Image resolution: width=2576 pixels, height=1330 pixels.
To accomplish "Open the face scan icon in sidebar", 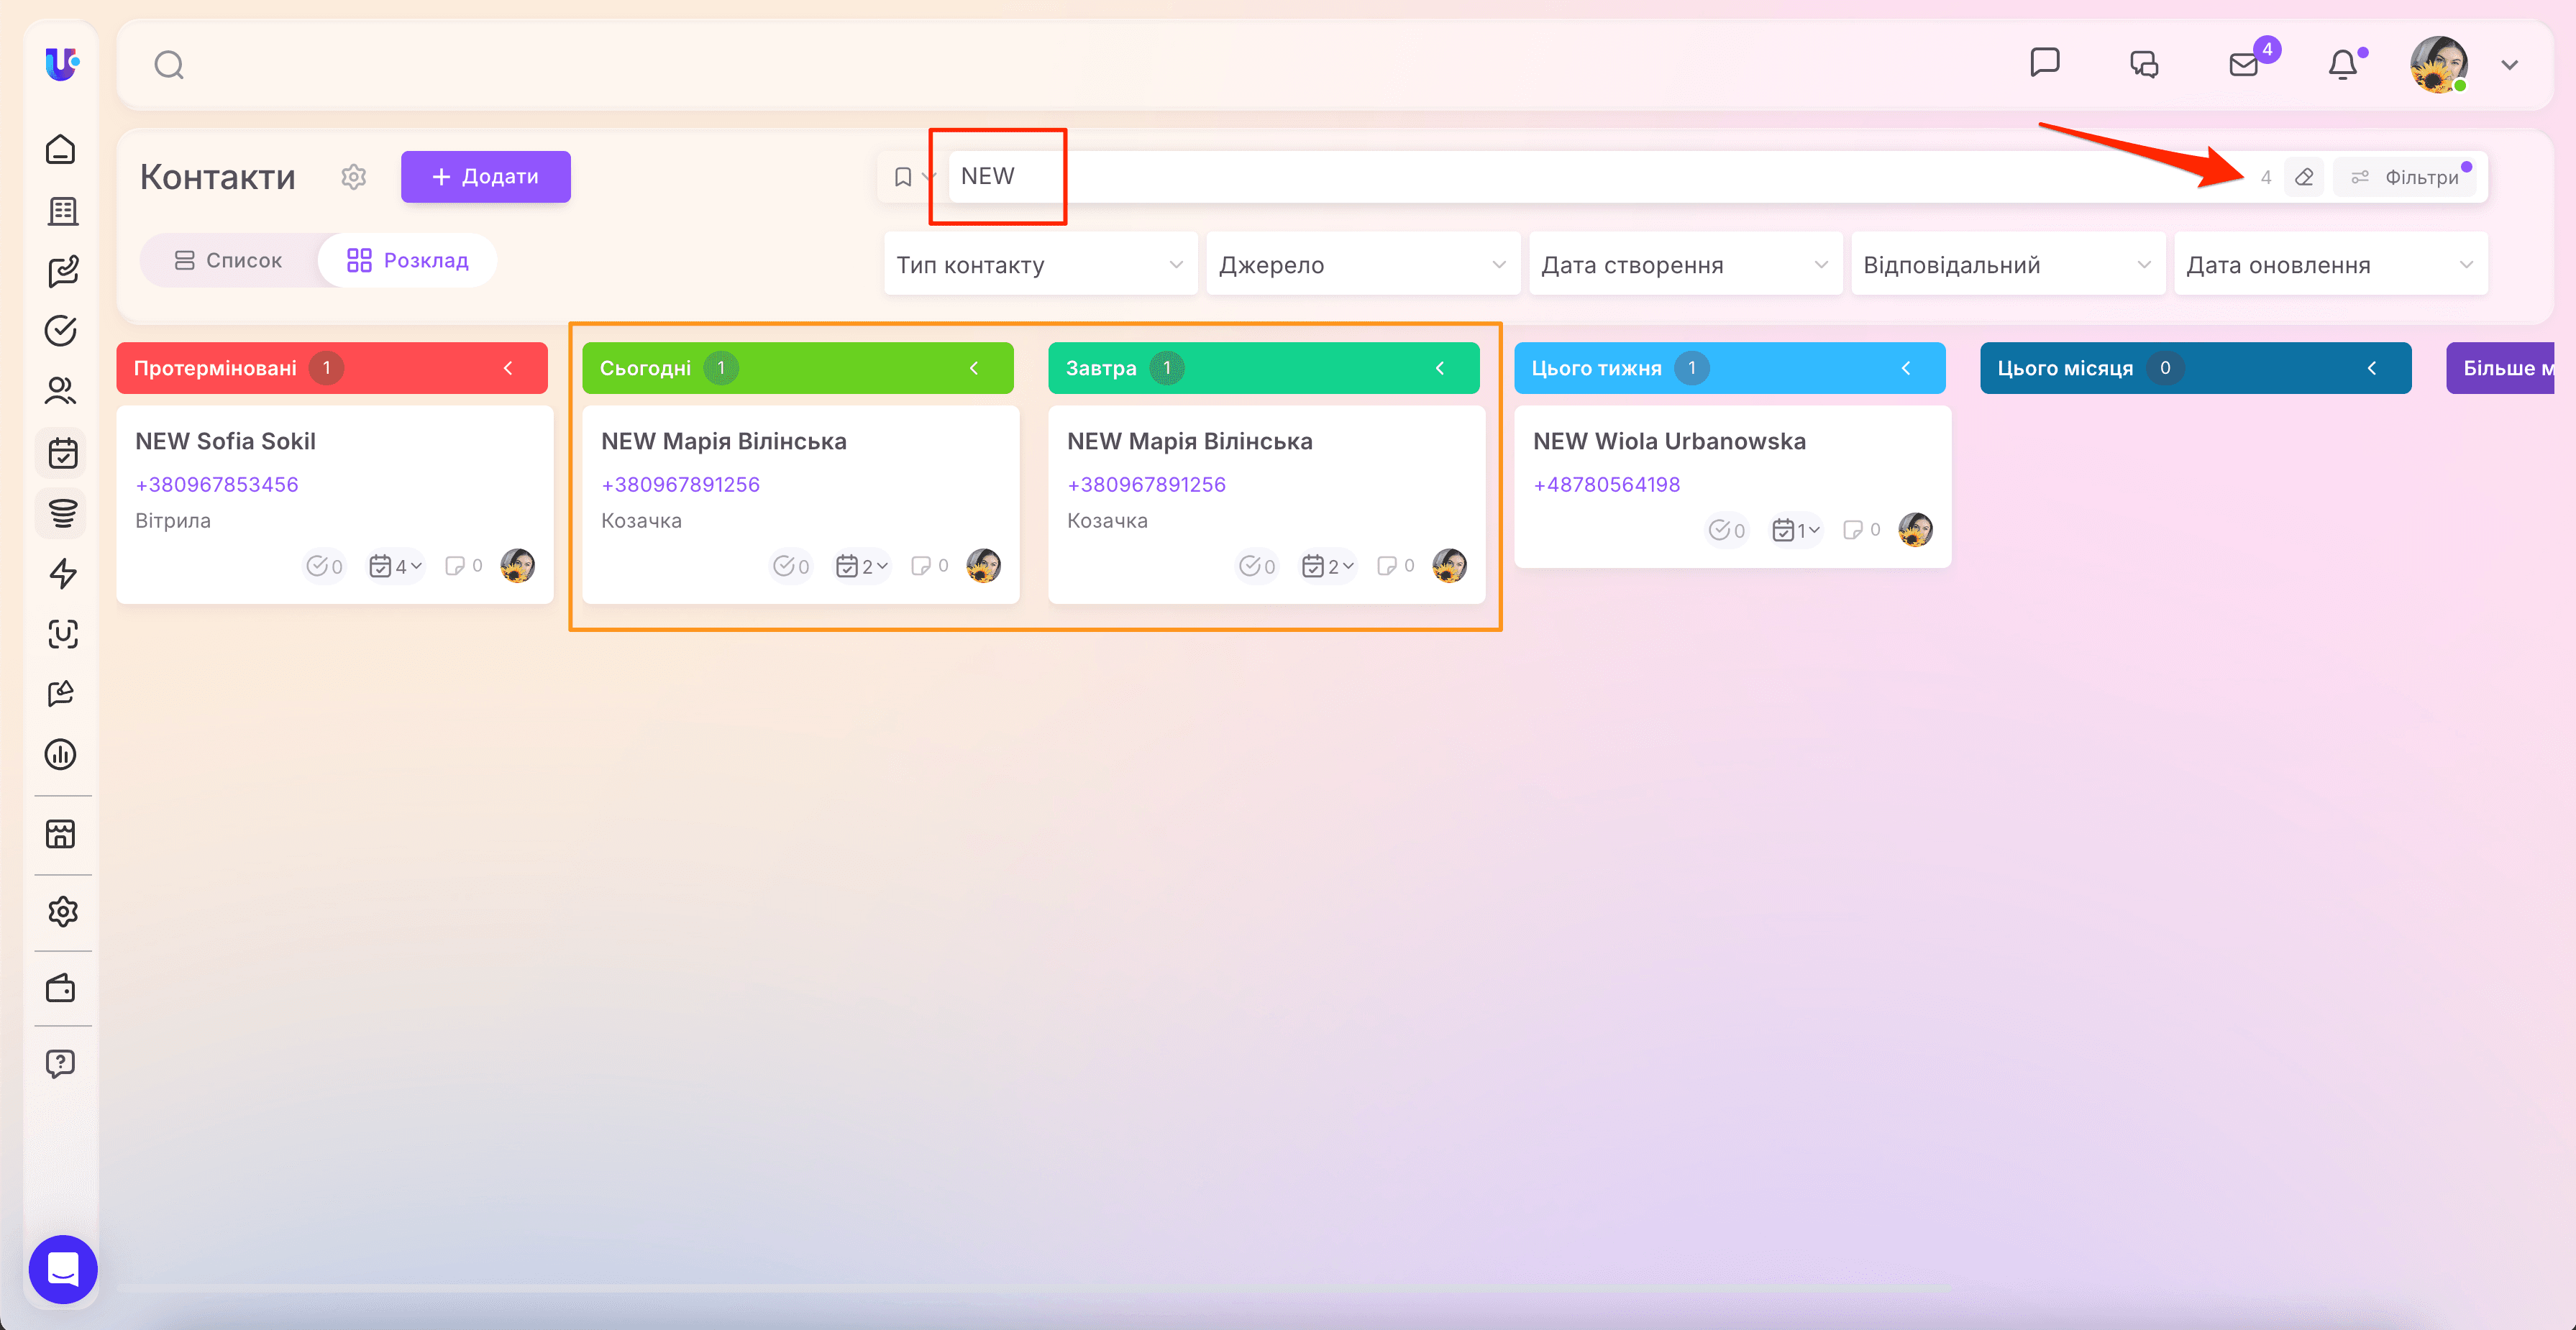I will point(62,634).
